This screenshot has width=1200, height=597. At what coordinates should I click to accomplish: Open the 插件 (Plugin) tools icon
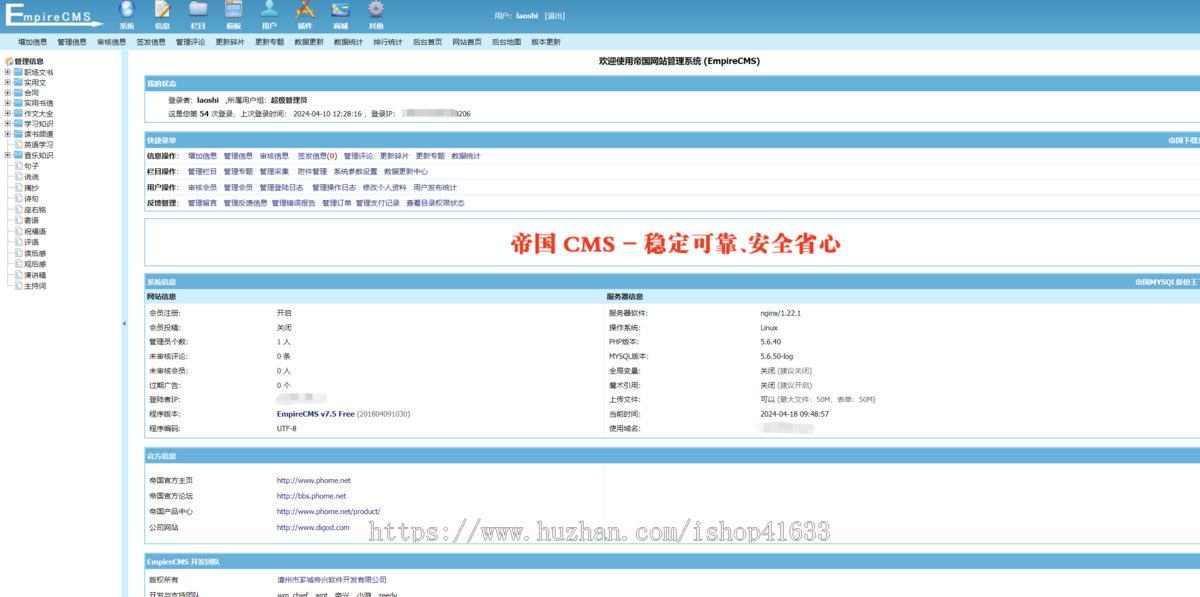[305, 10]
